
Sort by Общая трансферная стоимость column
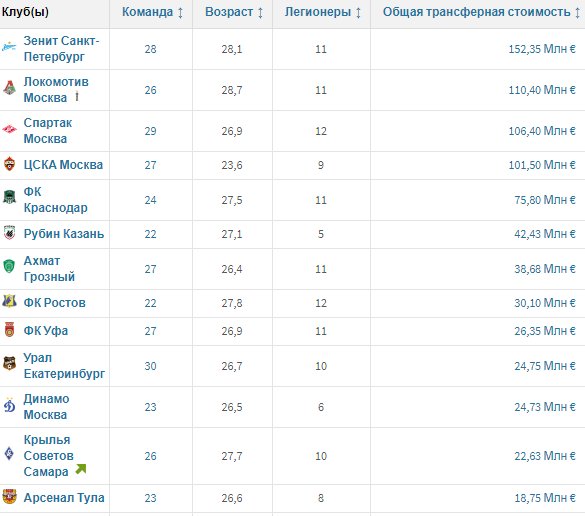481,12
